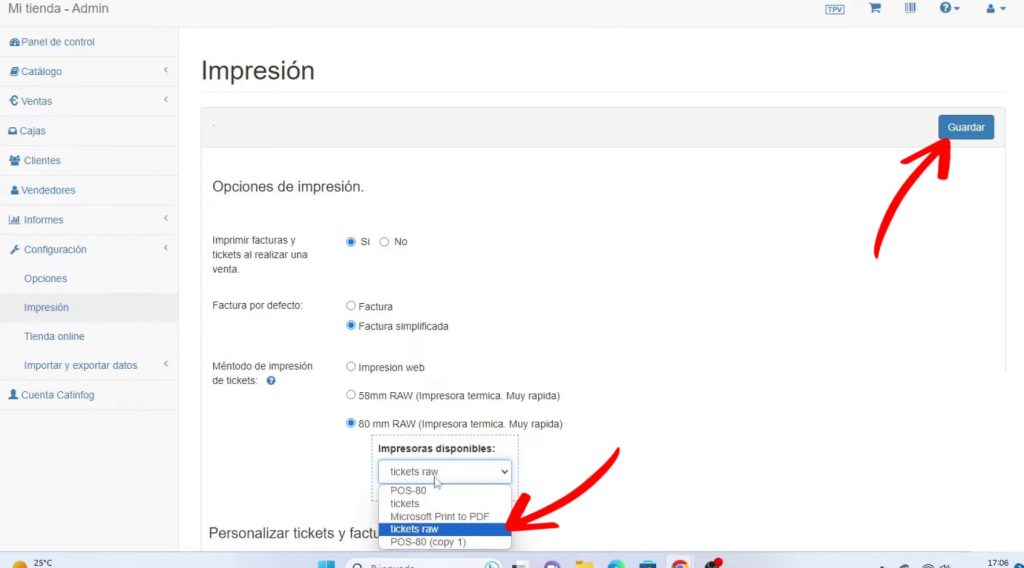Open the TPV point-of-sale icon
1024x568 pixels.
(x=834, y=9)
